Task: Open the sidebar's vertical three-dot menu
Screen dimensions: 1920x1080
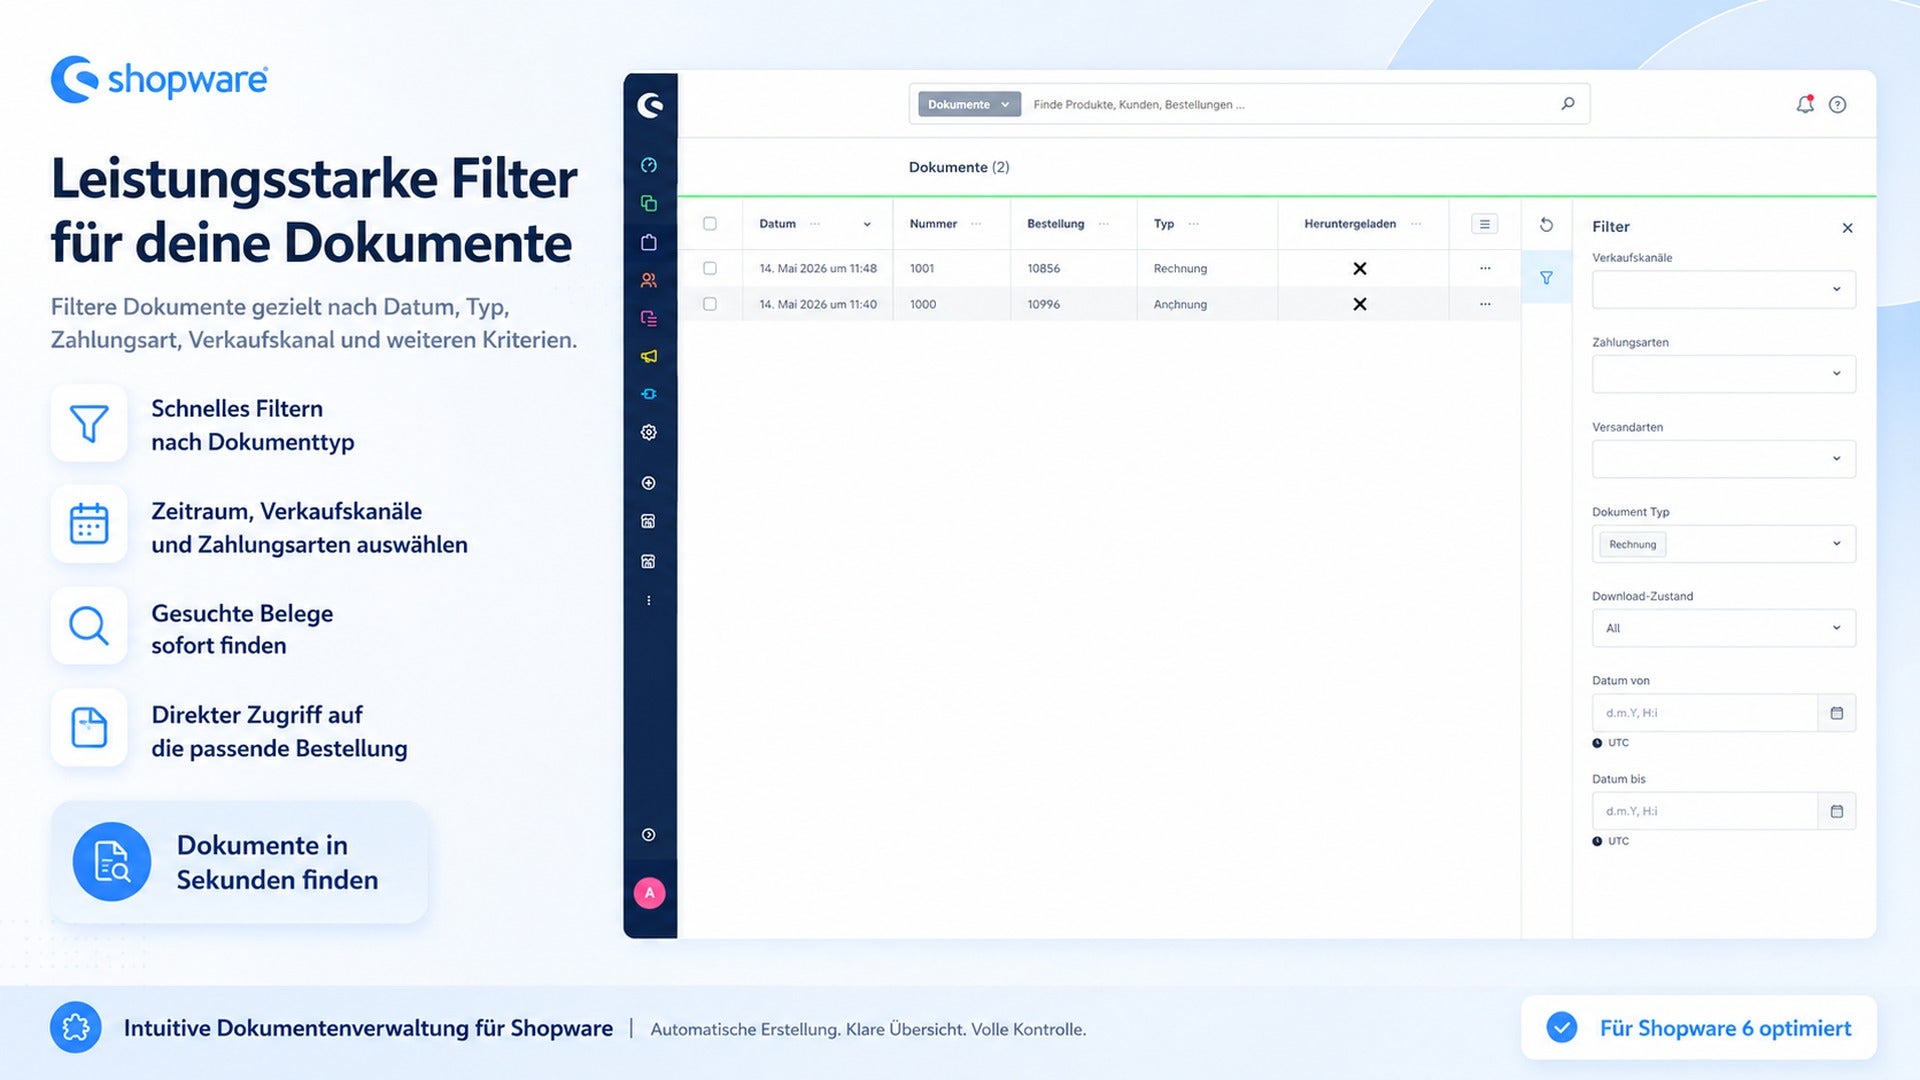Action: tap(649, 601)
